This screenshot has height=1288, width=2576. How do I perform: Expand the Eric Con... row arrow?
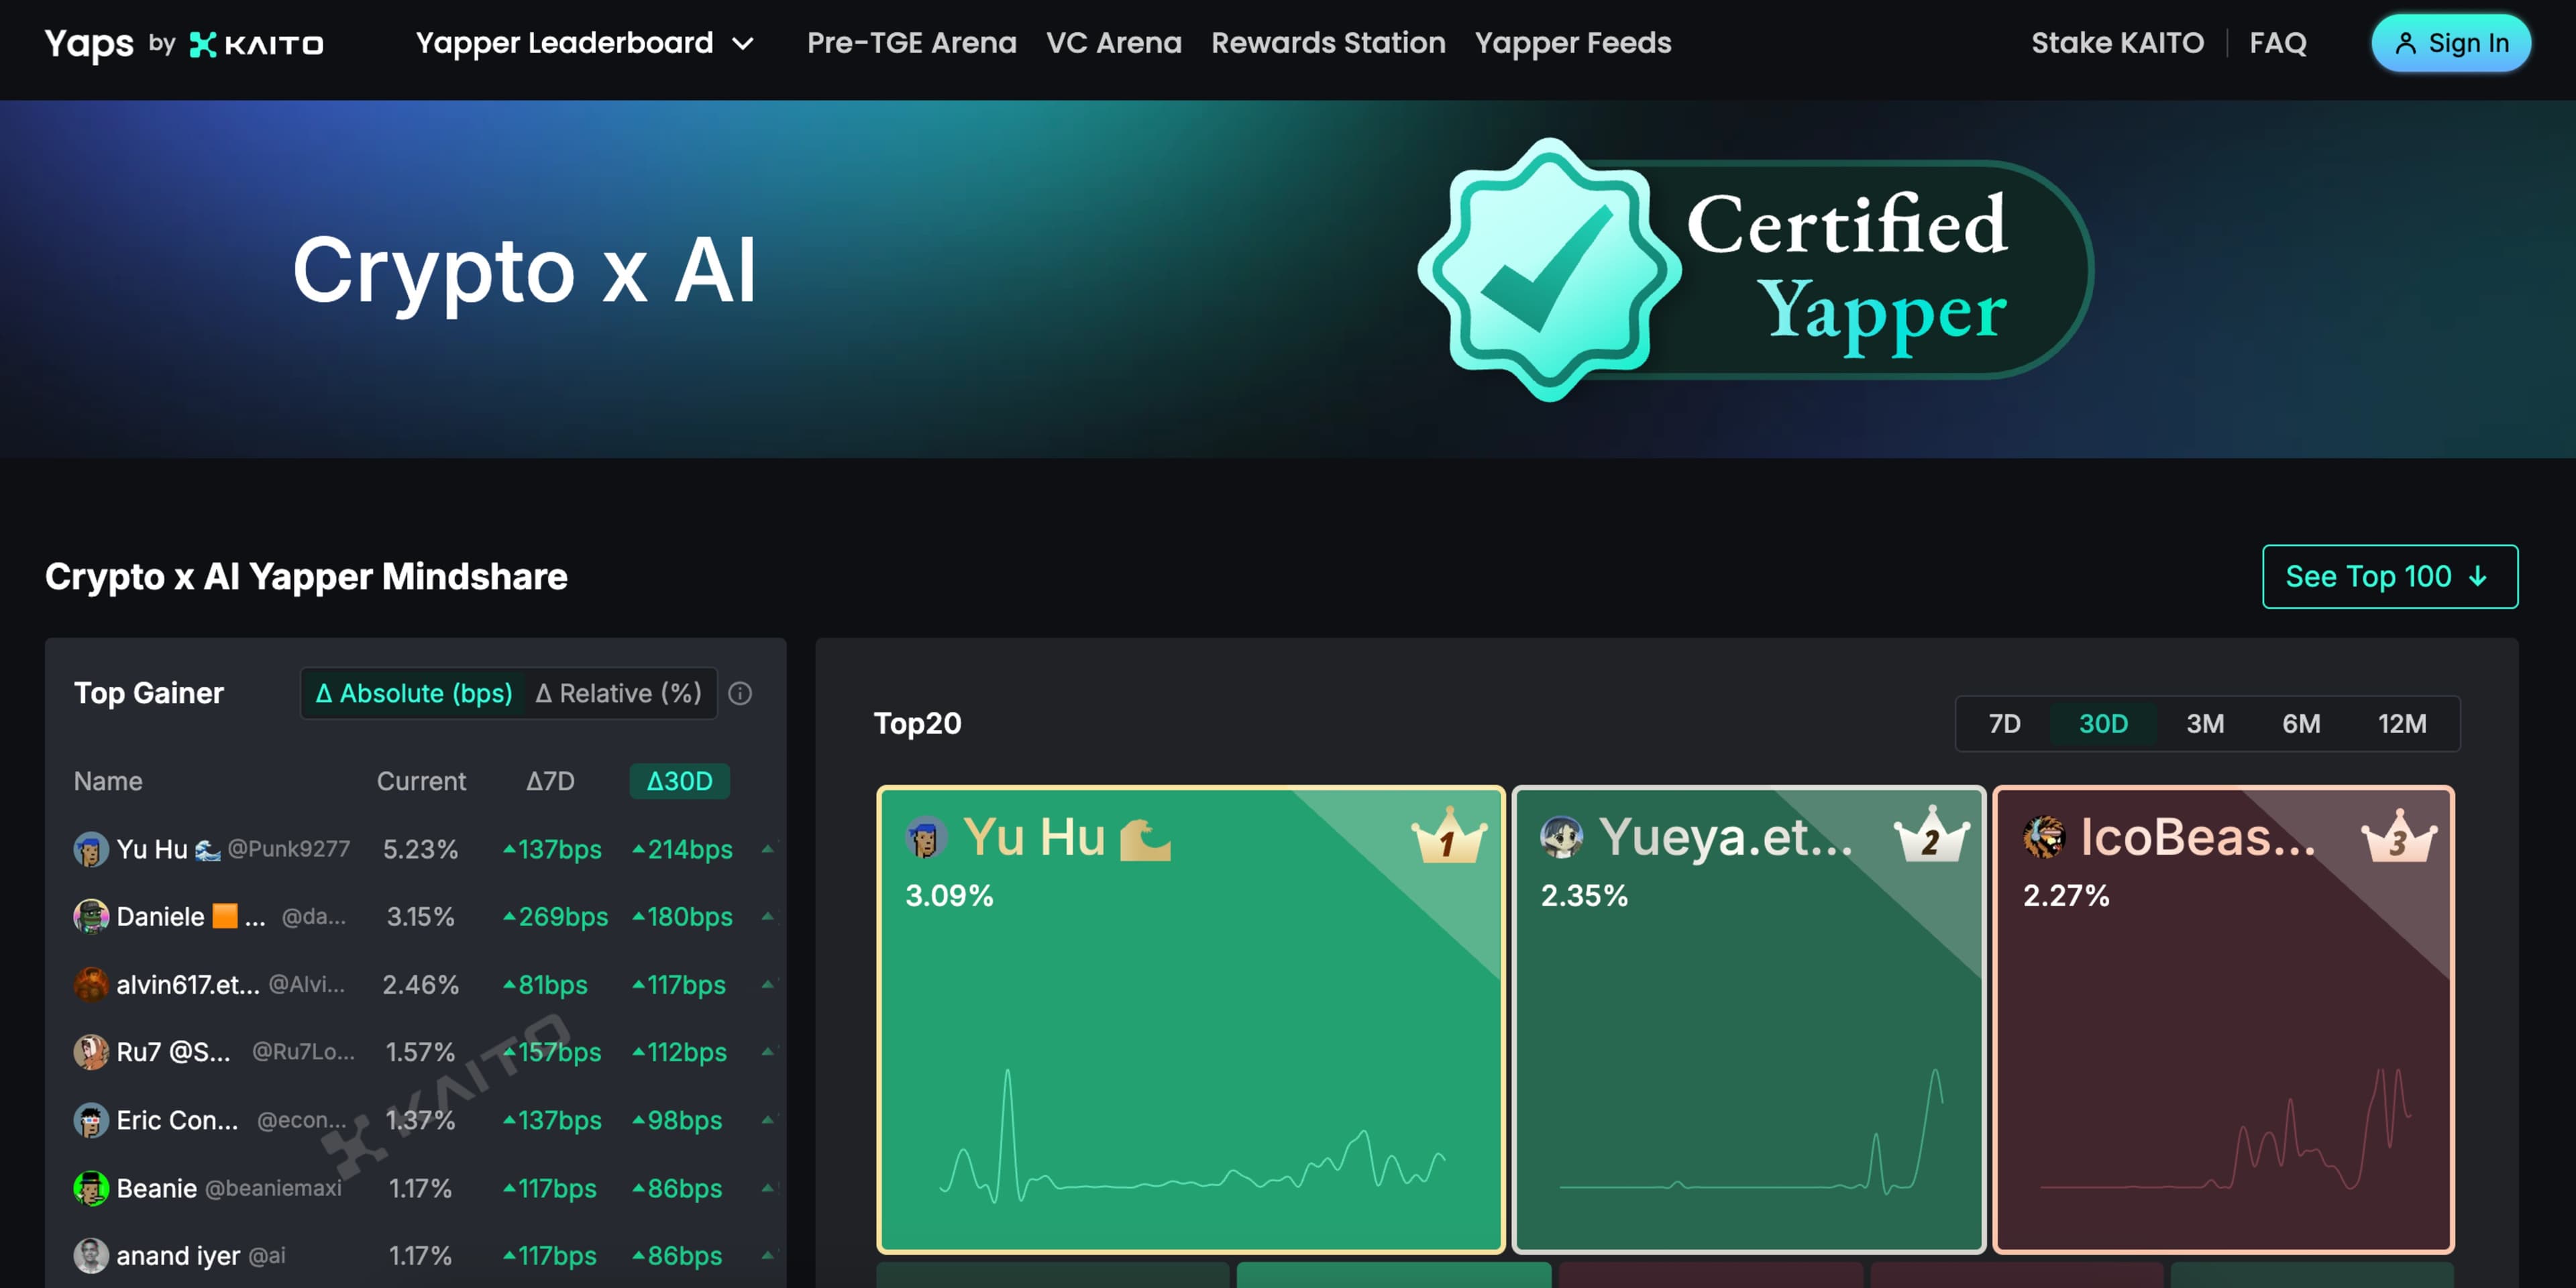[x=768, y=1119]
